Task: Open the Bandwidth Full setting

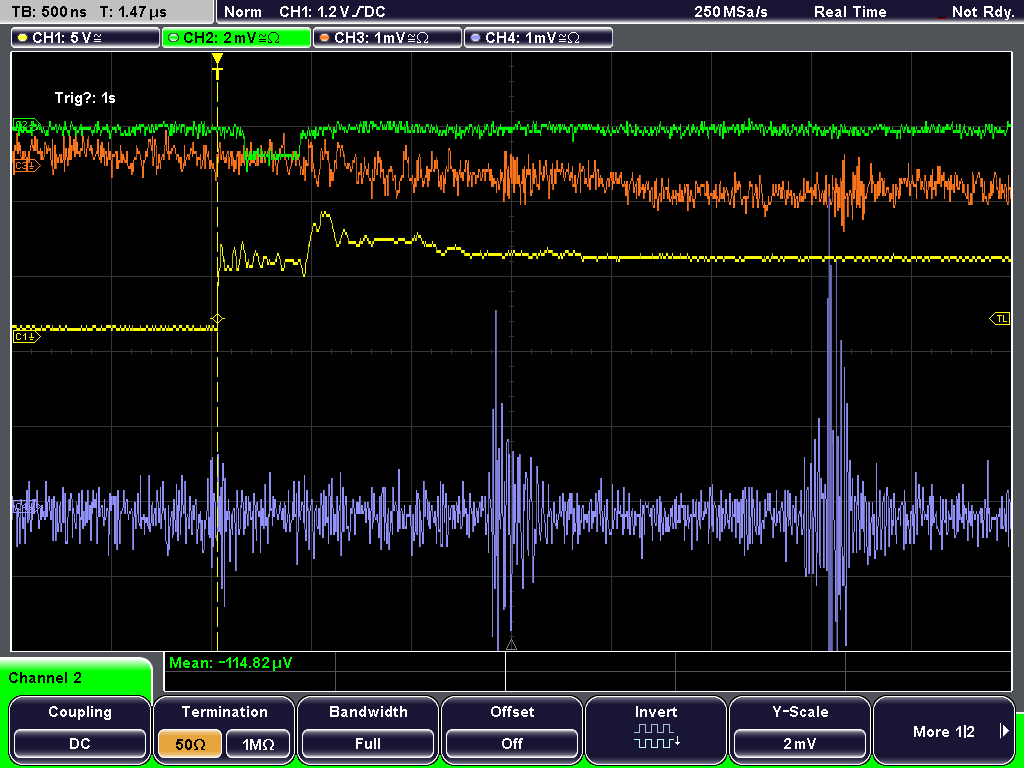Action: (x=368, y=729)
